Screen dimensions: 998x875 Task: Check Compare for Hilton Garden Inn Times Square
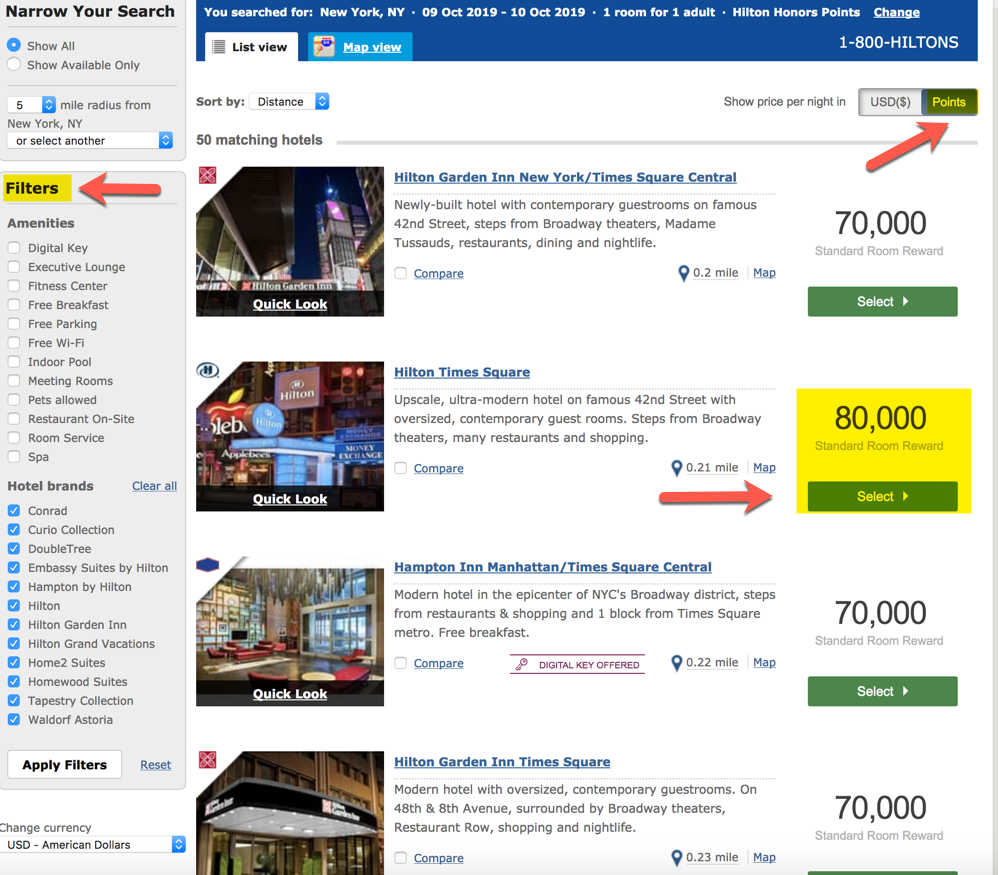400,858
